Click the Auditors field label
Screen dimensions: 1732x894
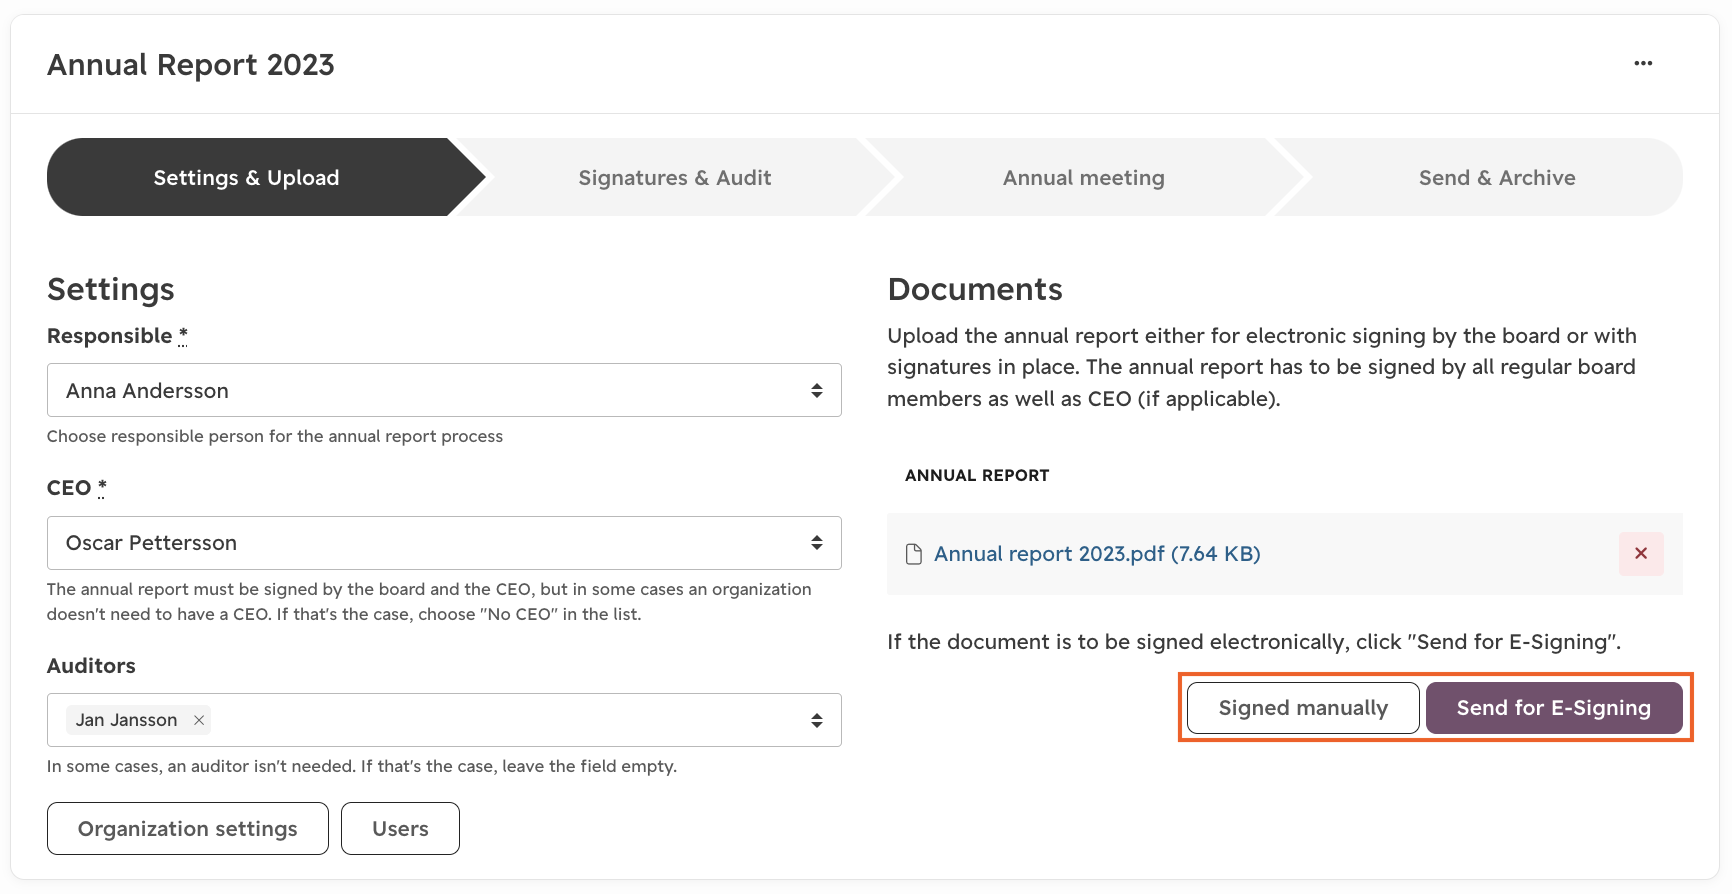tap(91, 666)
